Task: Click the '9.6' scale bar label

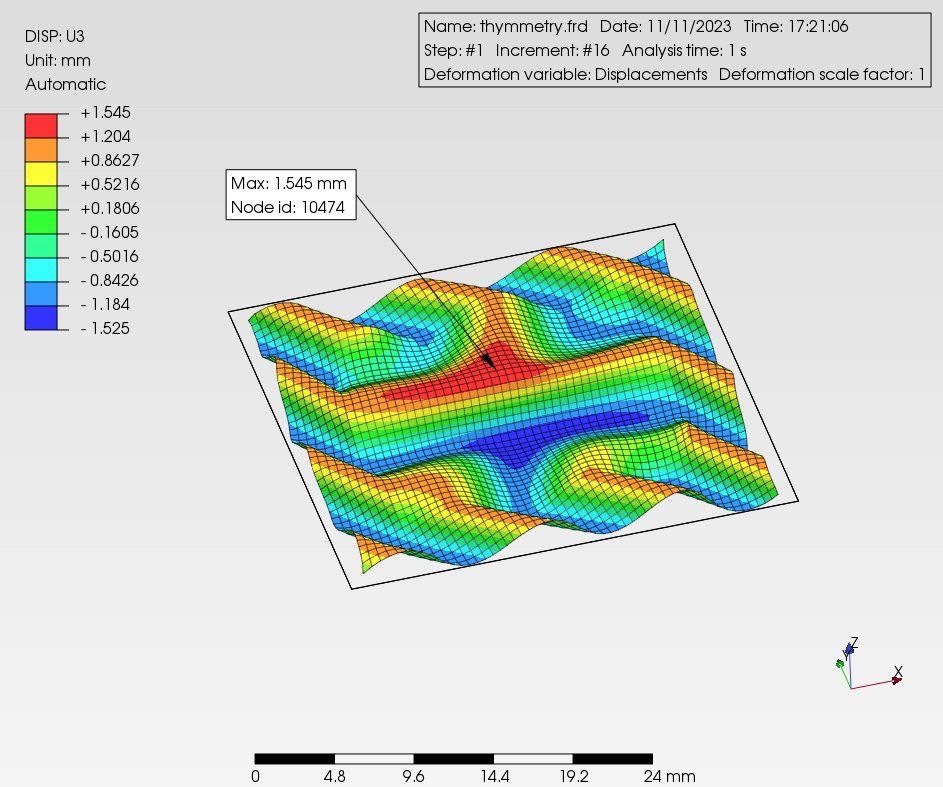Action: (413, 776)
